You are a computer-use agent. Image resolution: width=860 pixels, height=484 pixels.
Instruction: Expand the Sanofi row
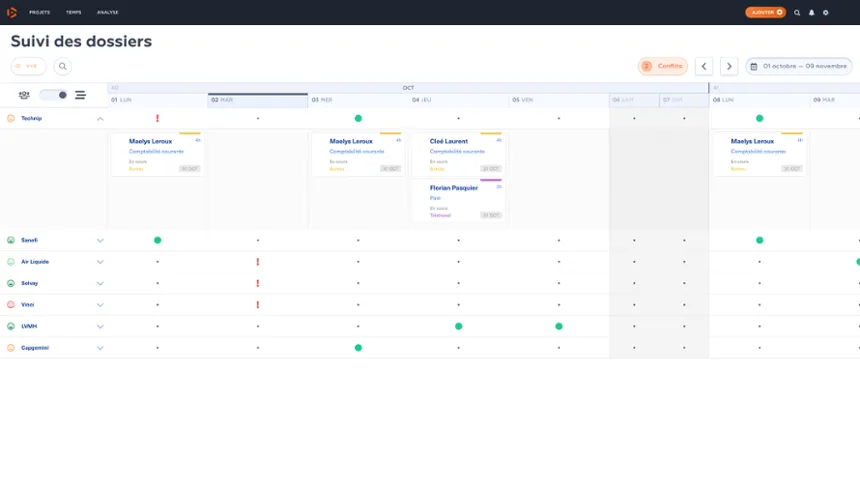(x=100, y=240)
